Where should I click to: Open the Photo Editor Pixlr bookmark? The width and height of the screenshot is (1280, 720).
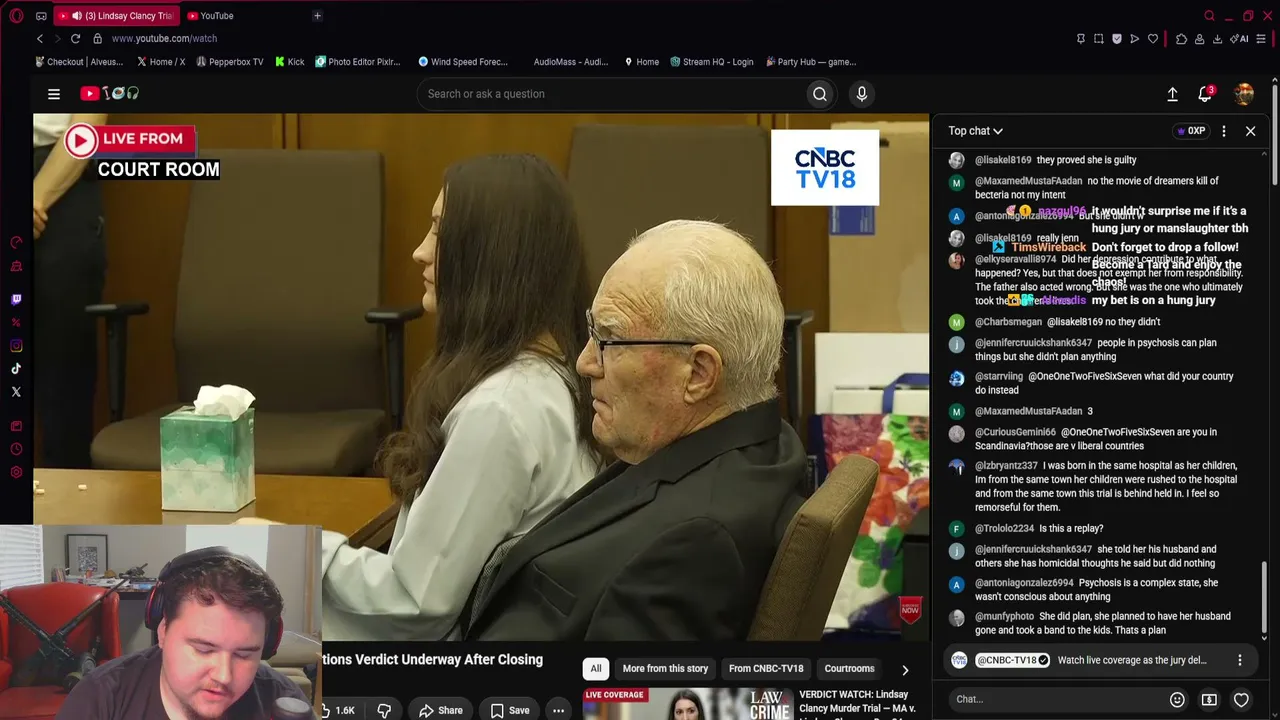tap(357, 62)
